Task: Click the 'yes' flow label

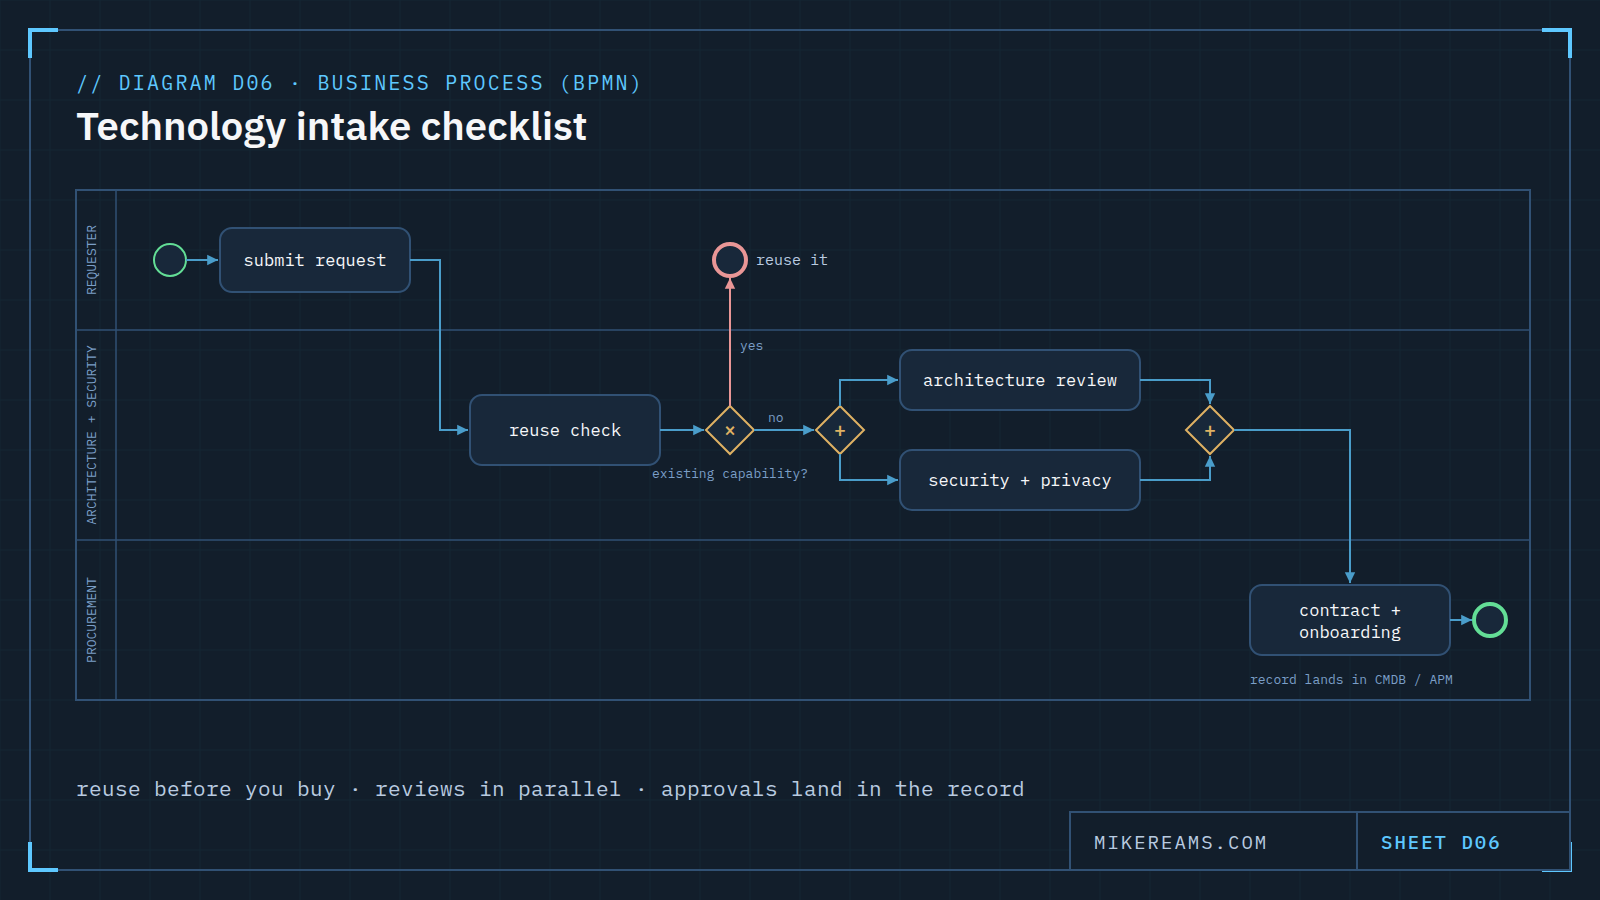Action: 752,346
